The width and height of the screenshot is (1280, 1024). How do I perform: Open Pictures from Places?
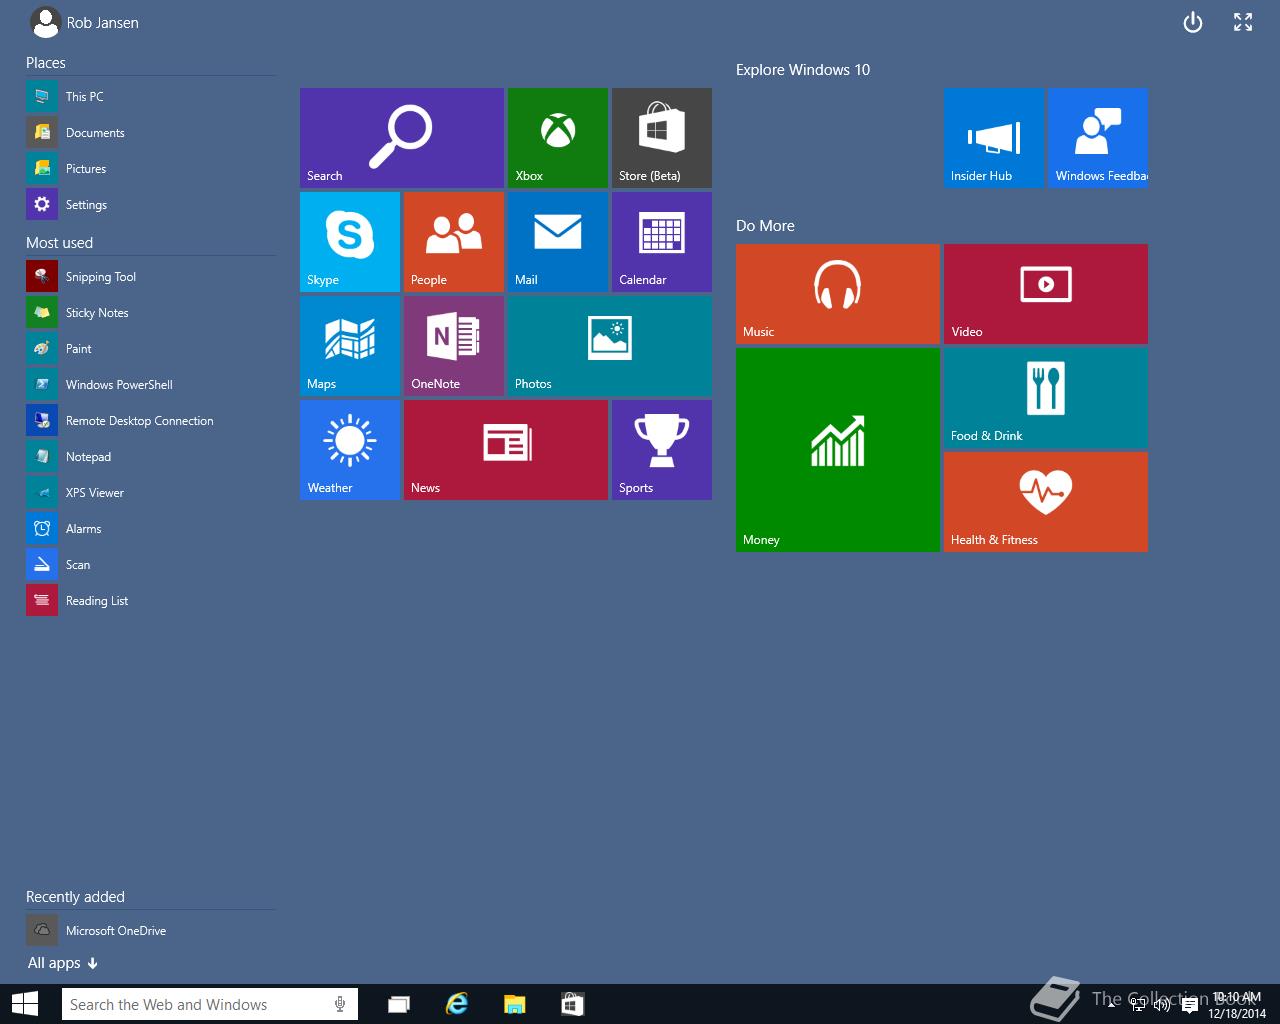tap(151, 169)
